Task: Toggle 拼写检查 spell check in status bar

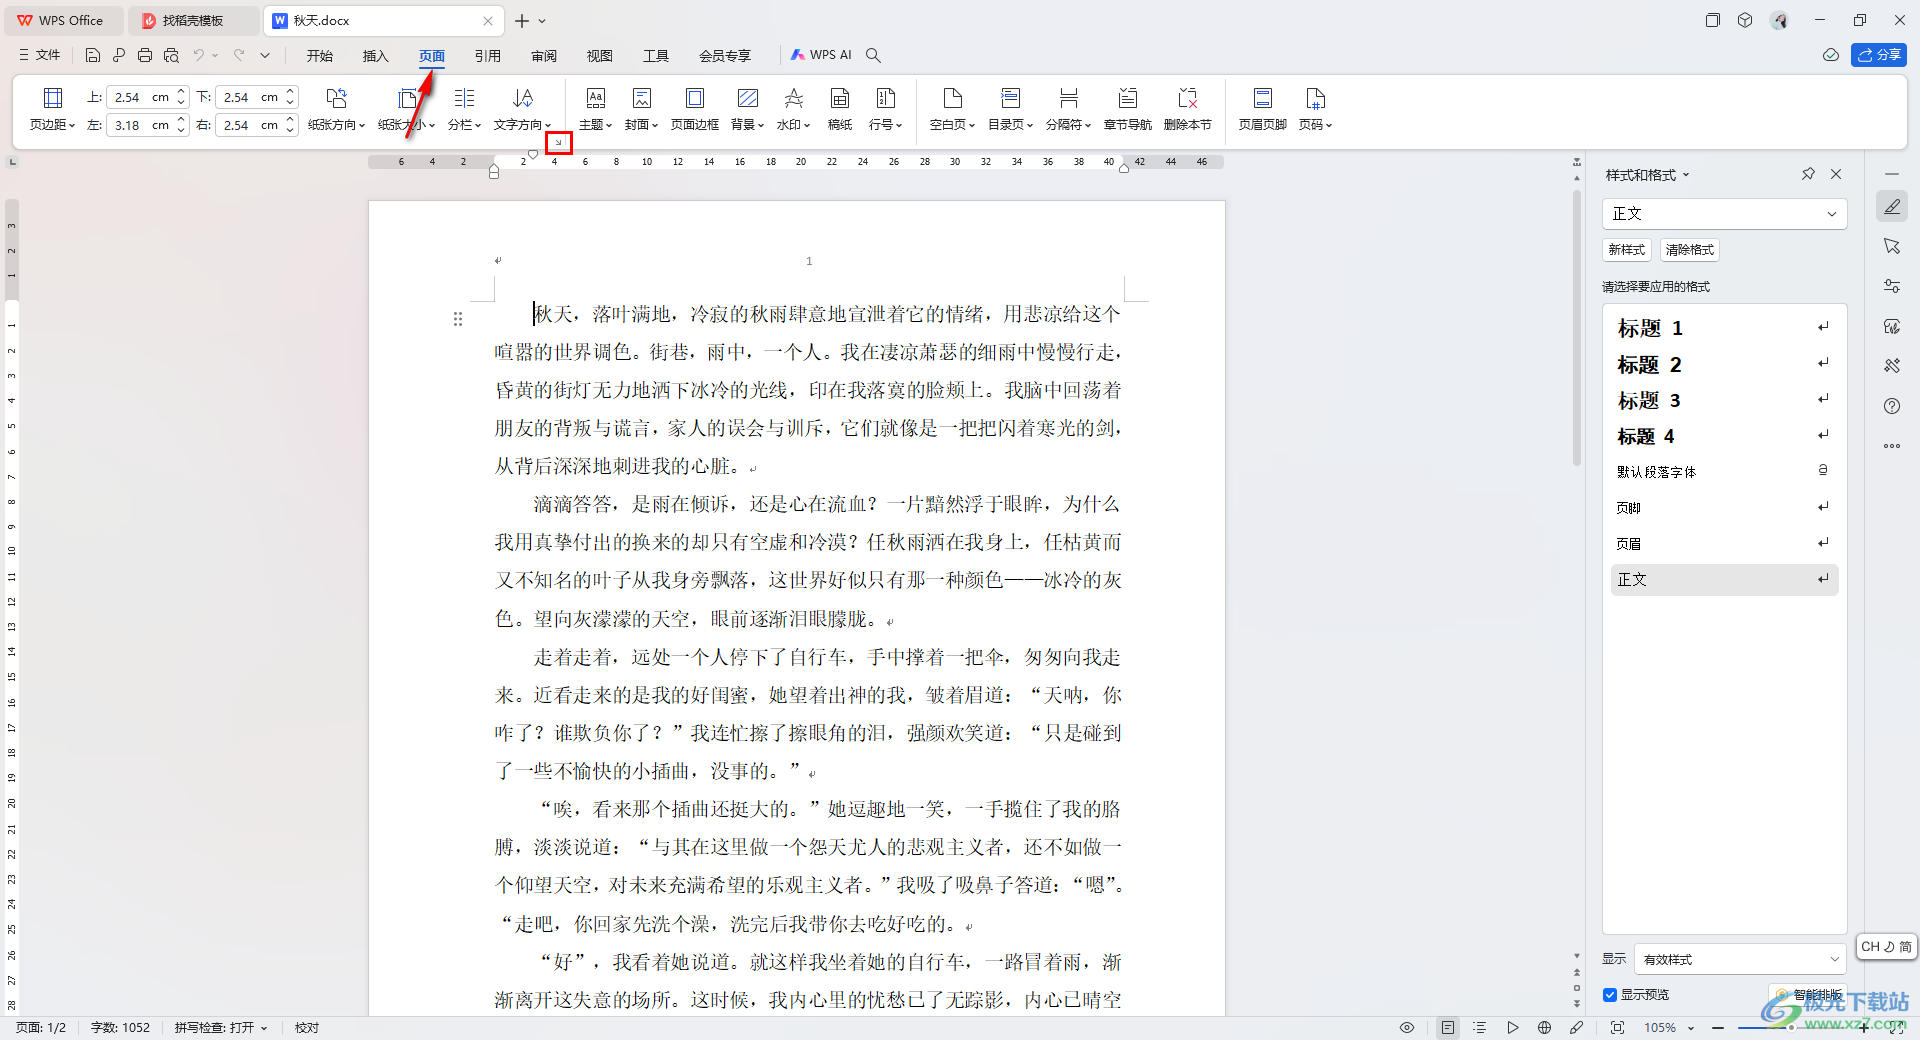Action: (x=221, y=1028)
